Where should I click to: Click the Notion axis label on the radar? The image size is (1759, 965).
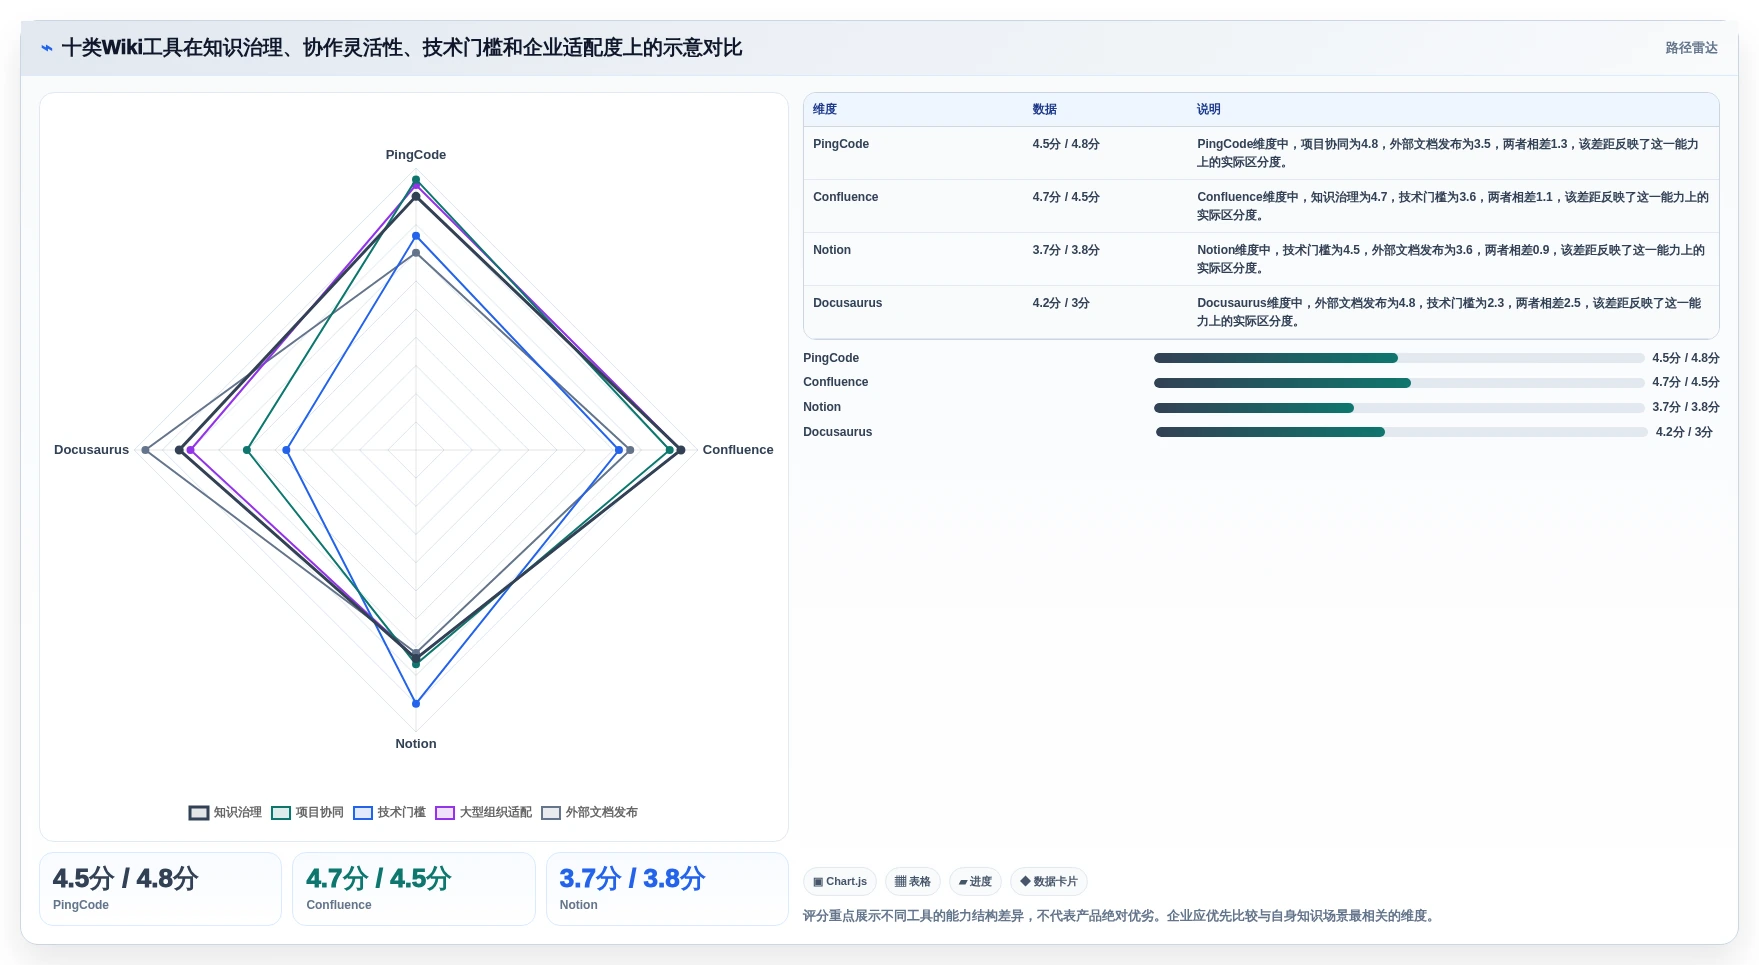(x=416, y=744)
